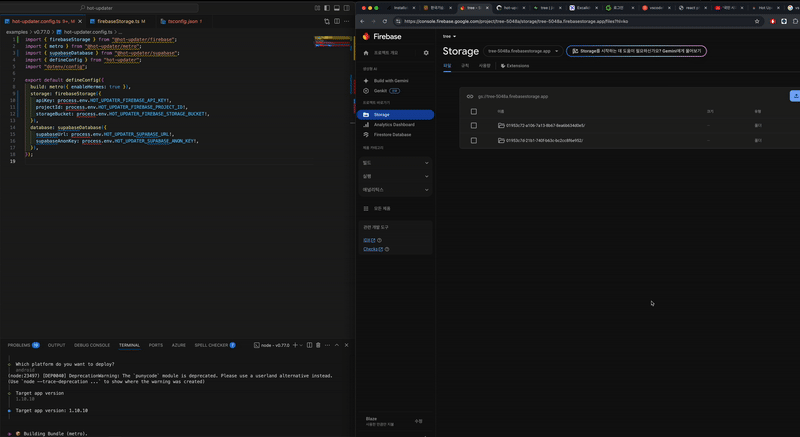
Task: Click the VS Code minimap code preview
Action: click(x=333, y=41)
